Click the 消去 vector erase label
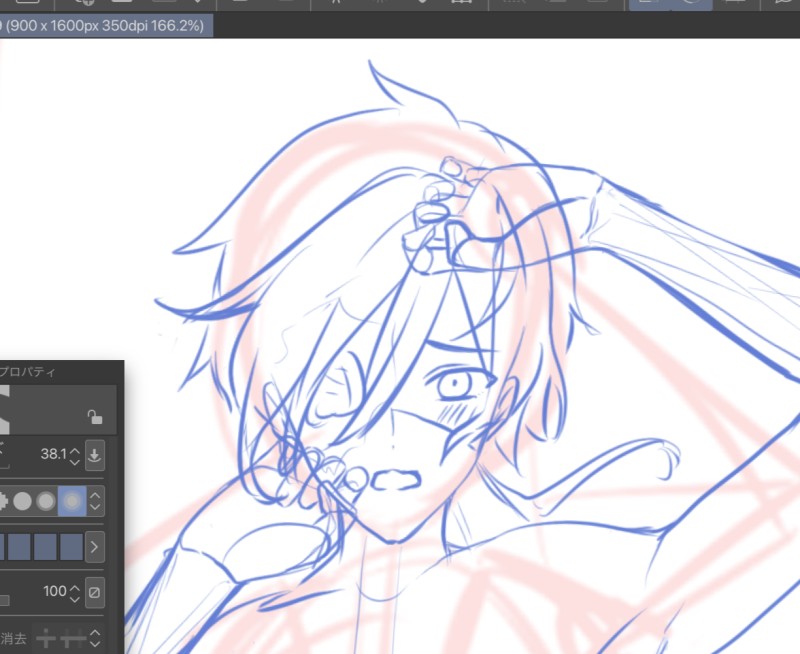Screen dimensions: 800x654 click(14, 638)
